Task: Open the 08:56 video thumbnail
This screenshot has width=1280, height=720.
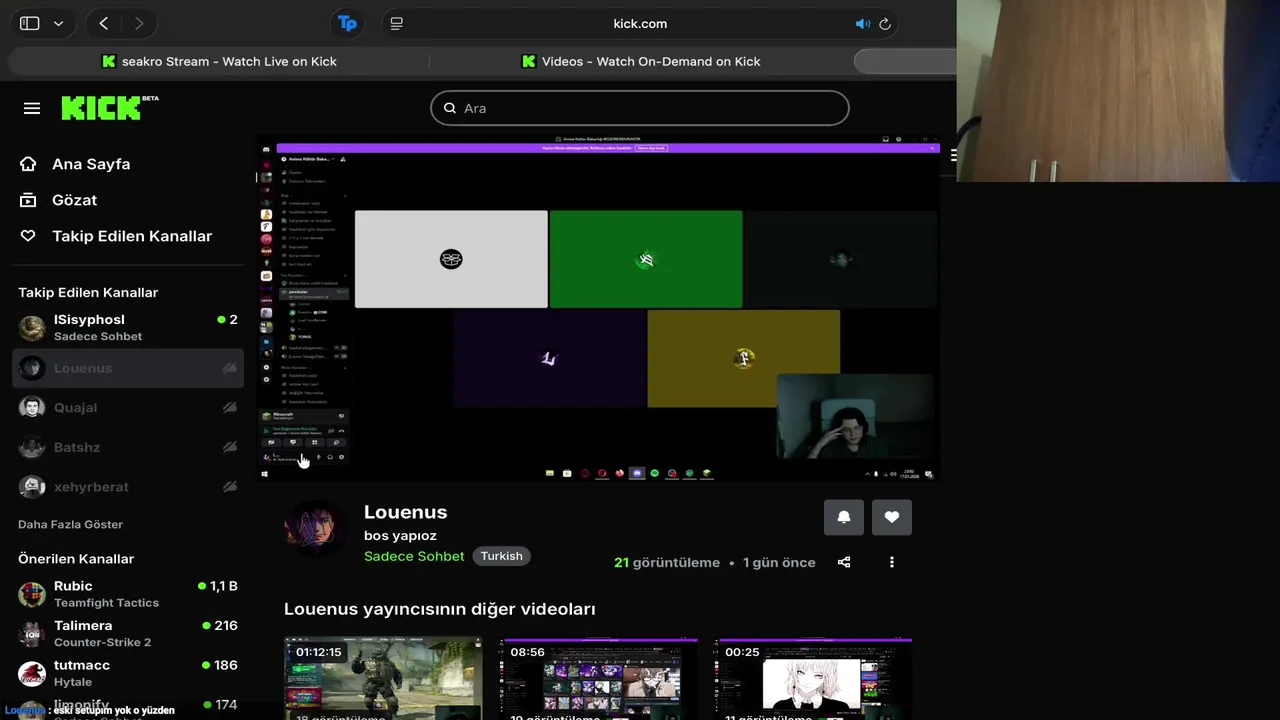Action: point(598,678)
